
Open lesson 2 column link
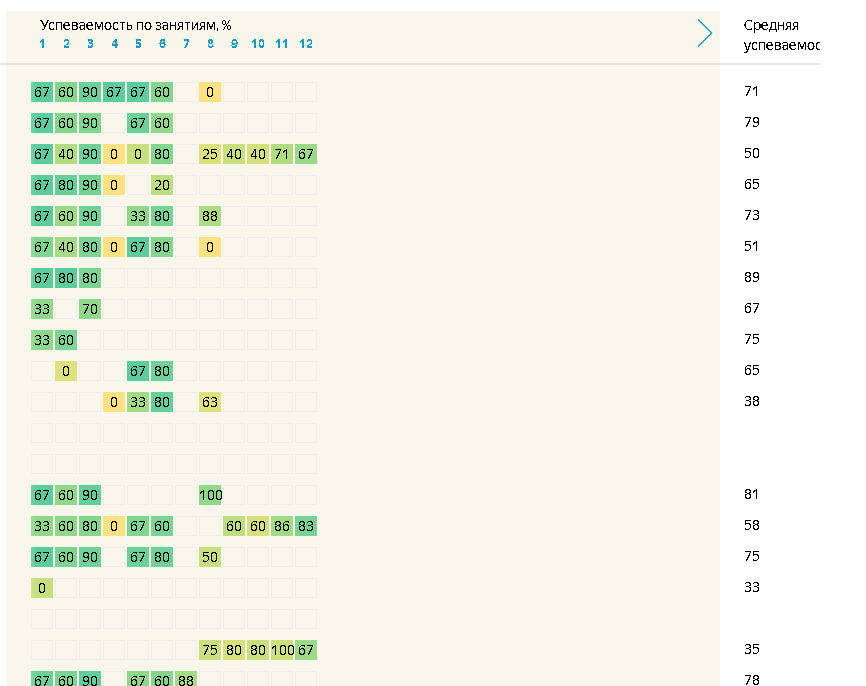tap(66, 44)
